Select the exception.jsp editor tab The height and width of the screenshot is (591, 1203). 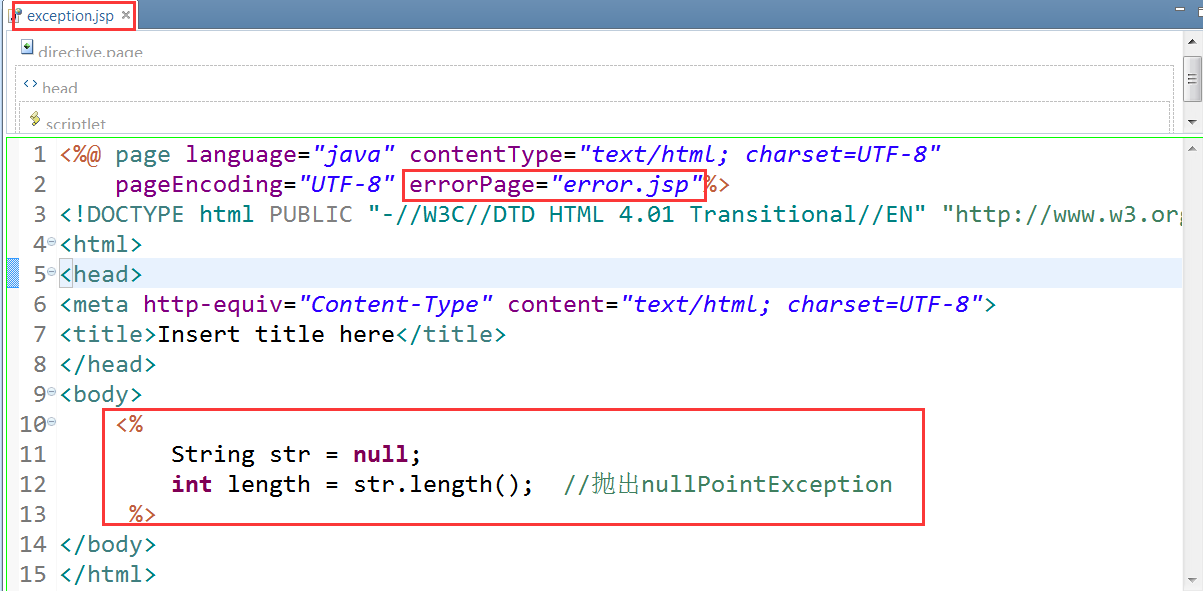[70, 16]
